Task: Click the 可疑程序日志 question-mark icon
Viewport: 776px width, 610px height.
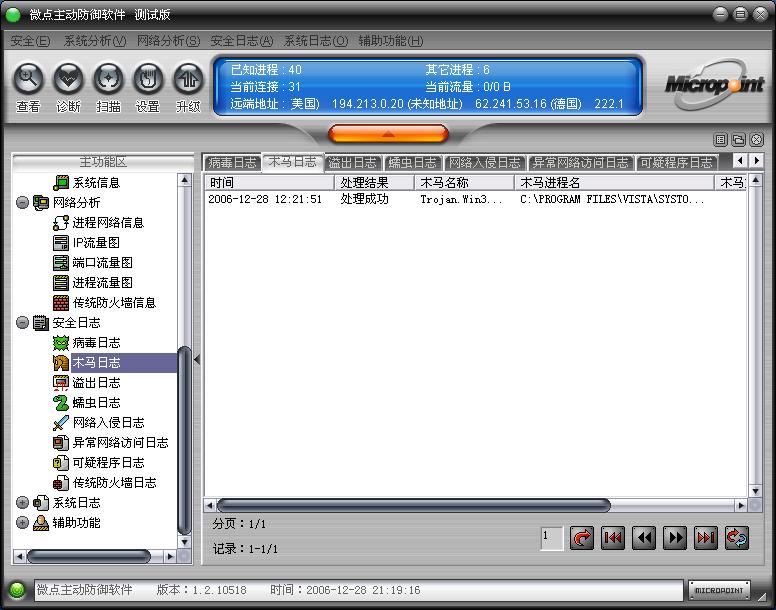Action: pos(61,463)
